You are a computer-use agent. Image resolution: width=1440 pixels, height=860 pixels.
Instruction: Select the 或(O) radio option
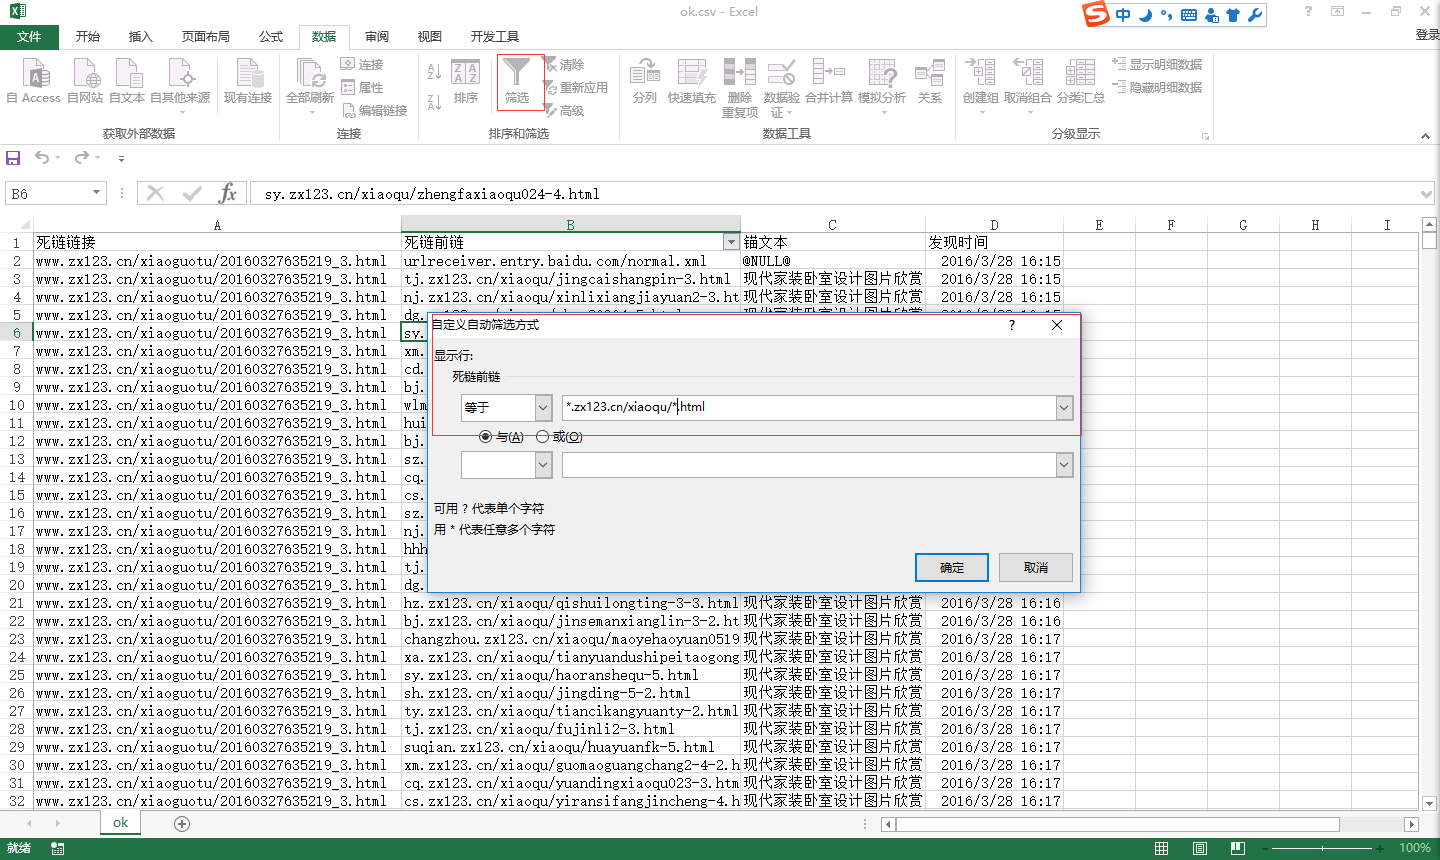(543, 437)
